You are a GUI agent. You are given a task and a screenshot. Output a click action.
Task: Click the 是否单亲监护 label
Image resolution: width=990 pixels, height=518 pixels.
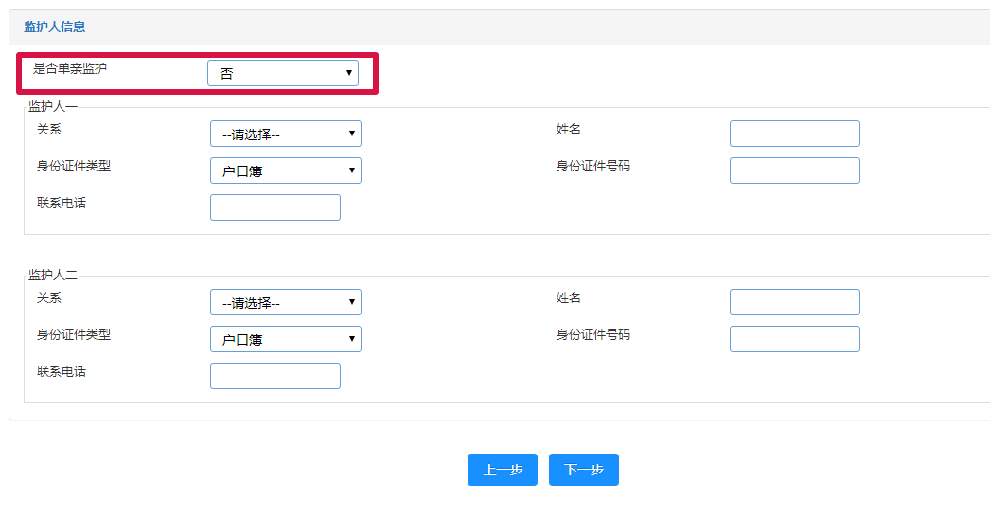(x=70, y=68)
